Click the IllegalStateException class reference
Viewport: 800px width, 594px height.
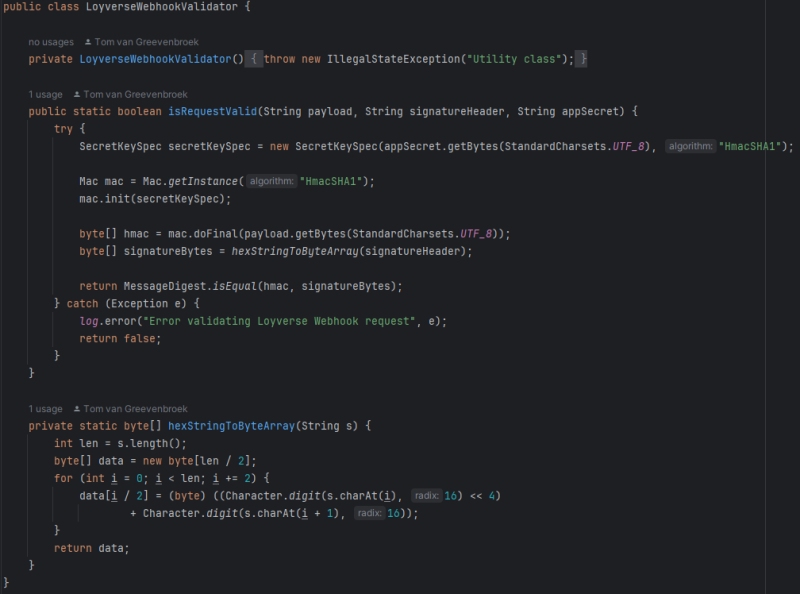click(384, 60)
